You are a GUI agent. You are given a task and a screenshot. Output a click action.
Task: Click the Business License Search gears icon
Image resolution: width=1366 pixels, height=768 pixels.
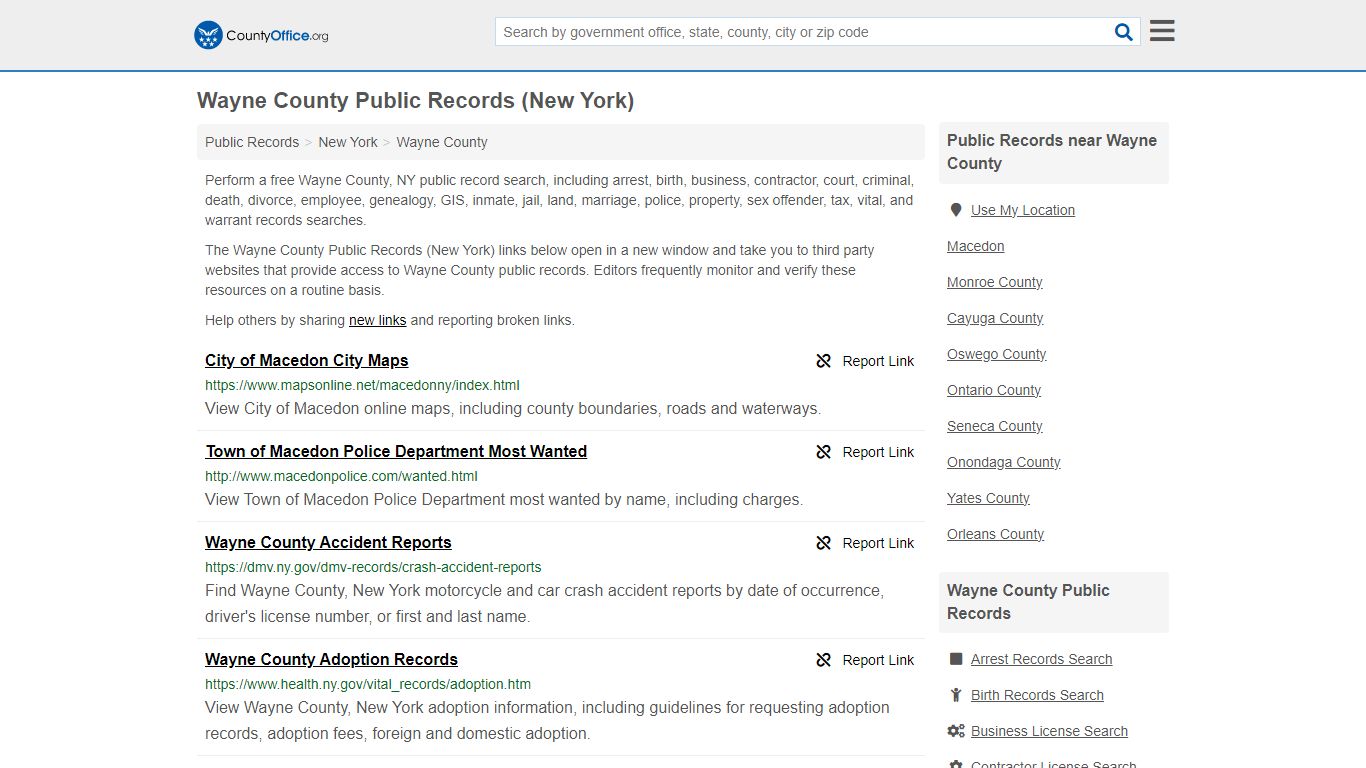[956, 731]
